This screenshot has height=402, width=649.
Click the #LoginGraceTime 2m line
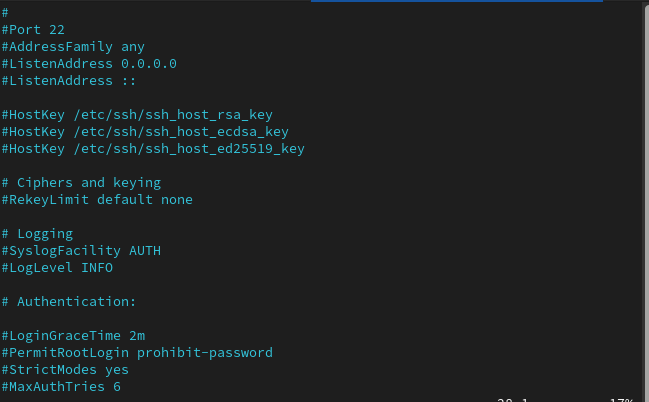[73, 335]
